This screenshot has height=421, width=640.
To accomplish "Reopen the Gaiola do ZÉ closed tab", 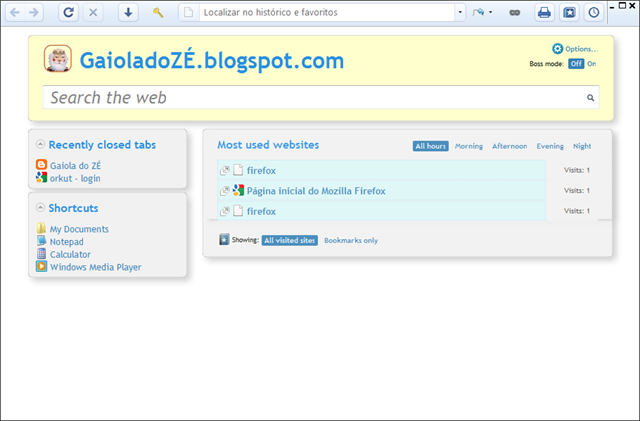I will (76, 165).
